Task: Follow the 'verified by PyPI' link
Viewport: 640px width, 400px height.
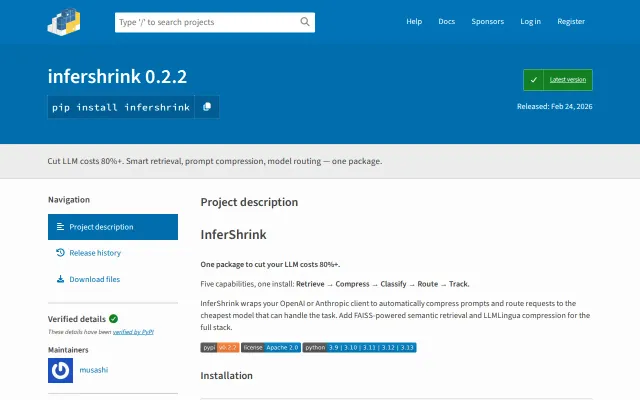Action: [133, 332]
